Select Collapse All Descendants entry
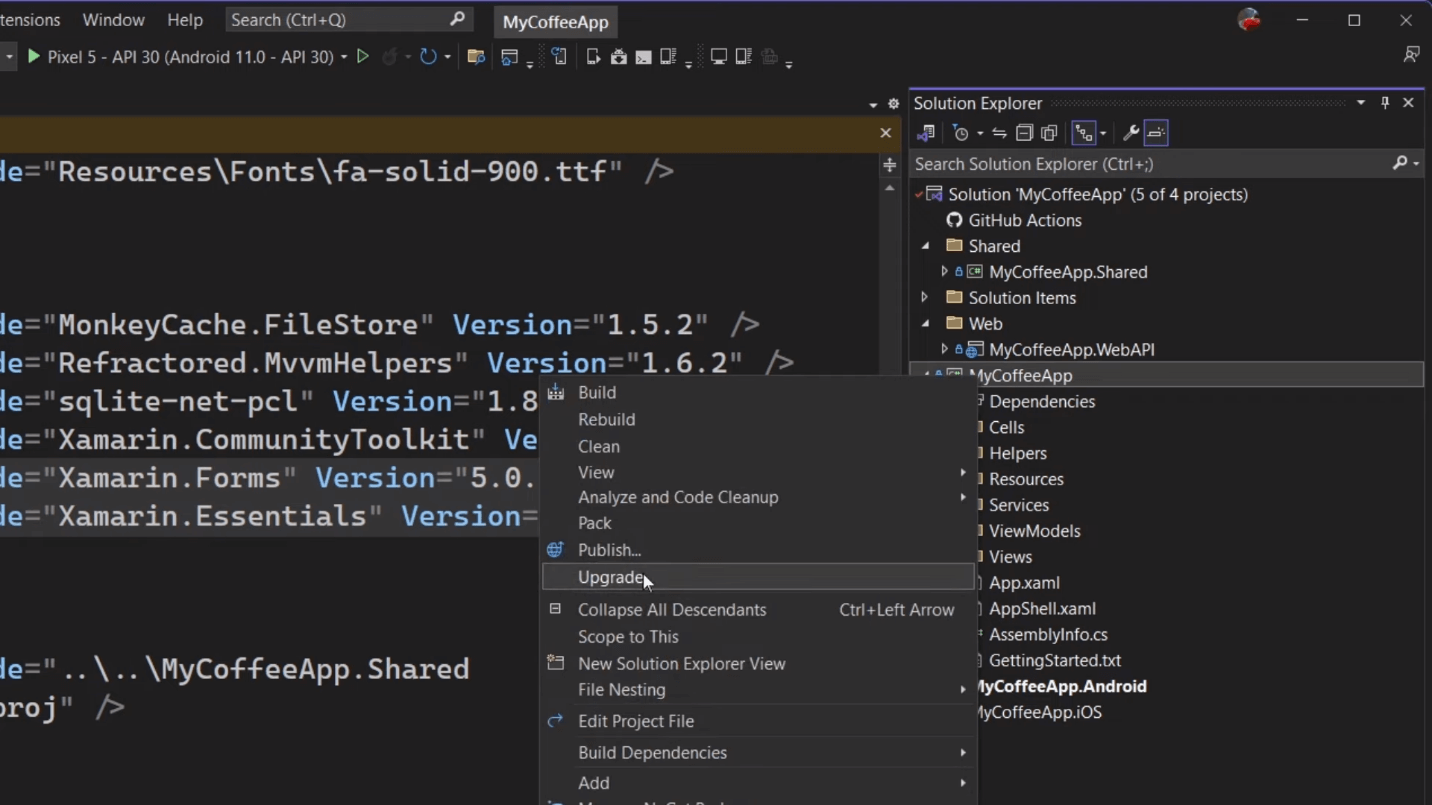Viewport: 1432px width, 805px height. click(x=758, y=610)
